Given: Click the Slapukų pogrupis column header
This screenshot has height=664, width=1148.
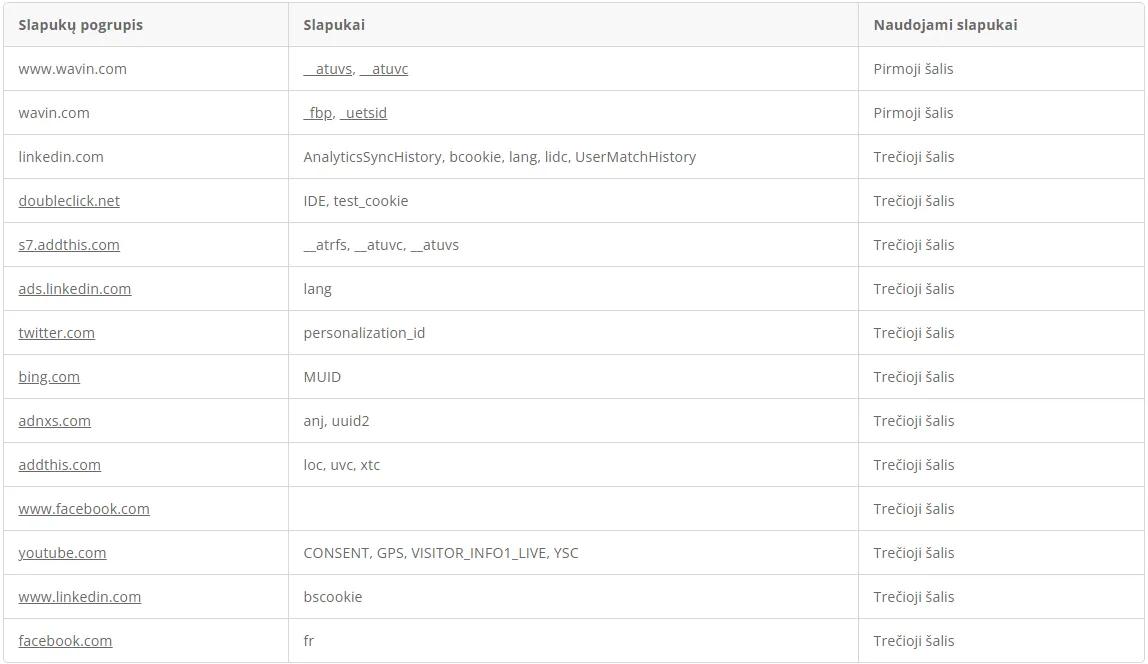Looking at the screenshot, I should pos(81,25).
